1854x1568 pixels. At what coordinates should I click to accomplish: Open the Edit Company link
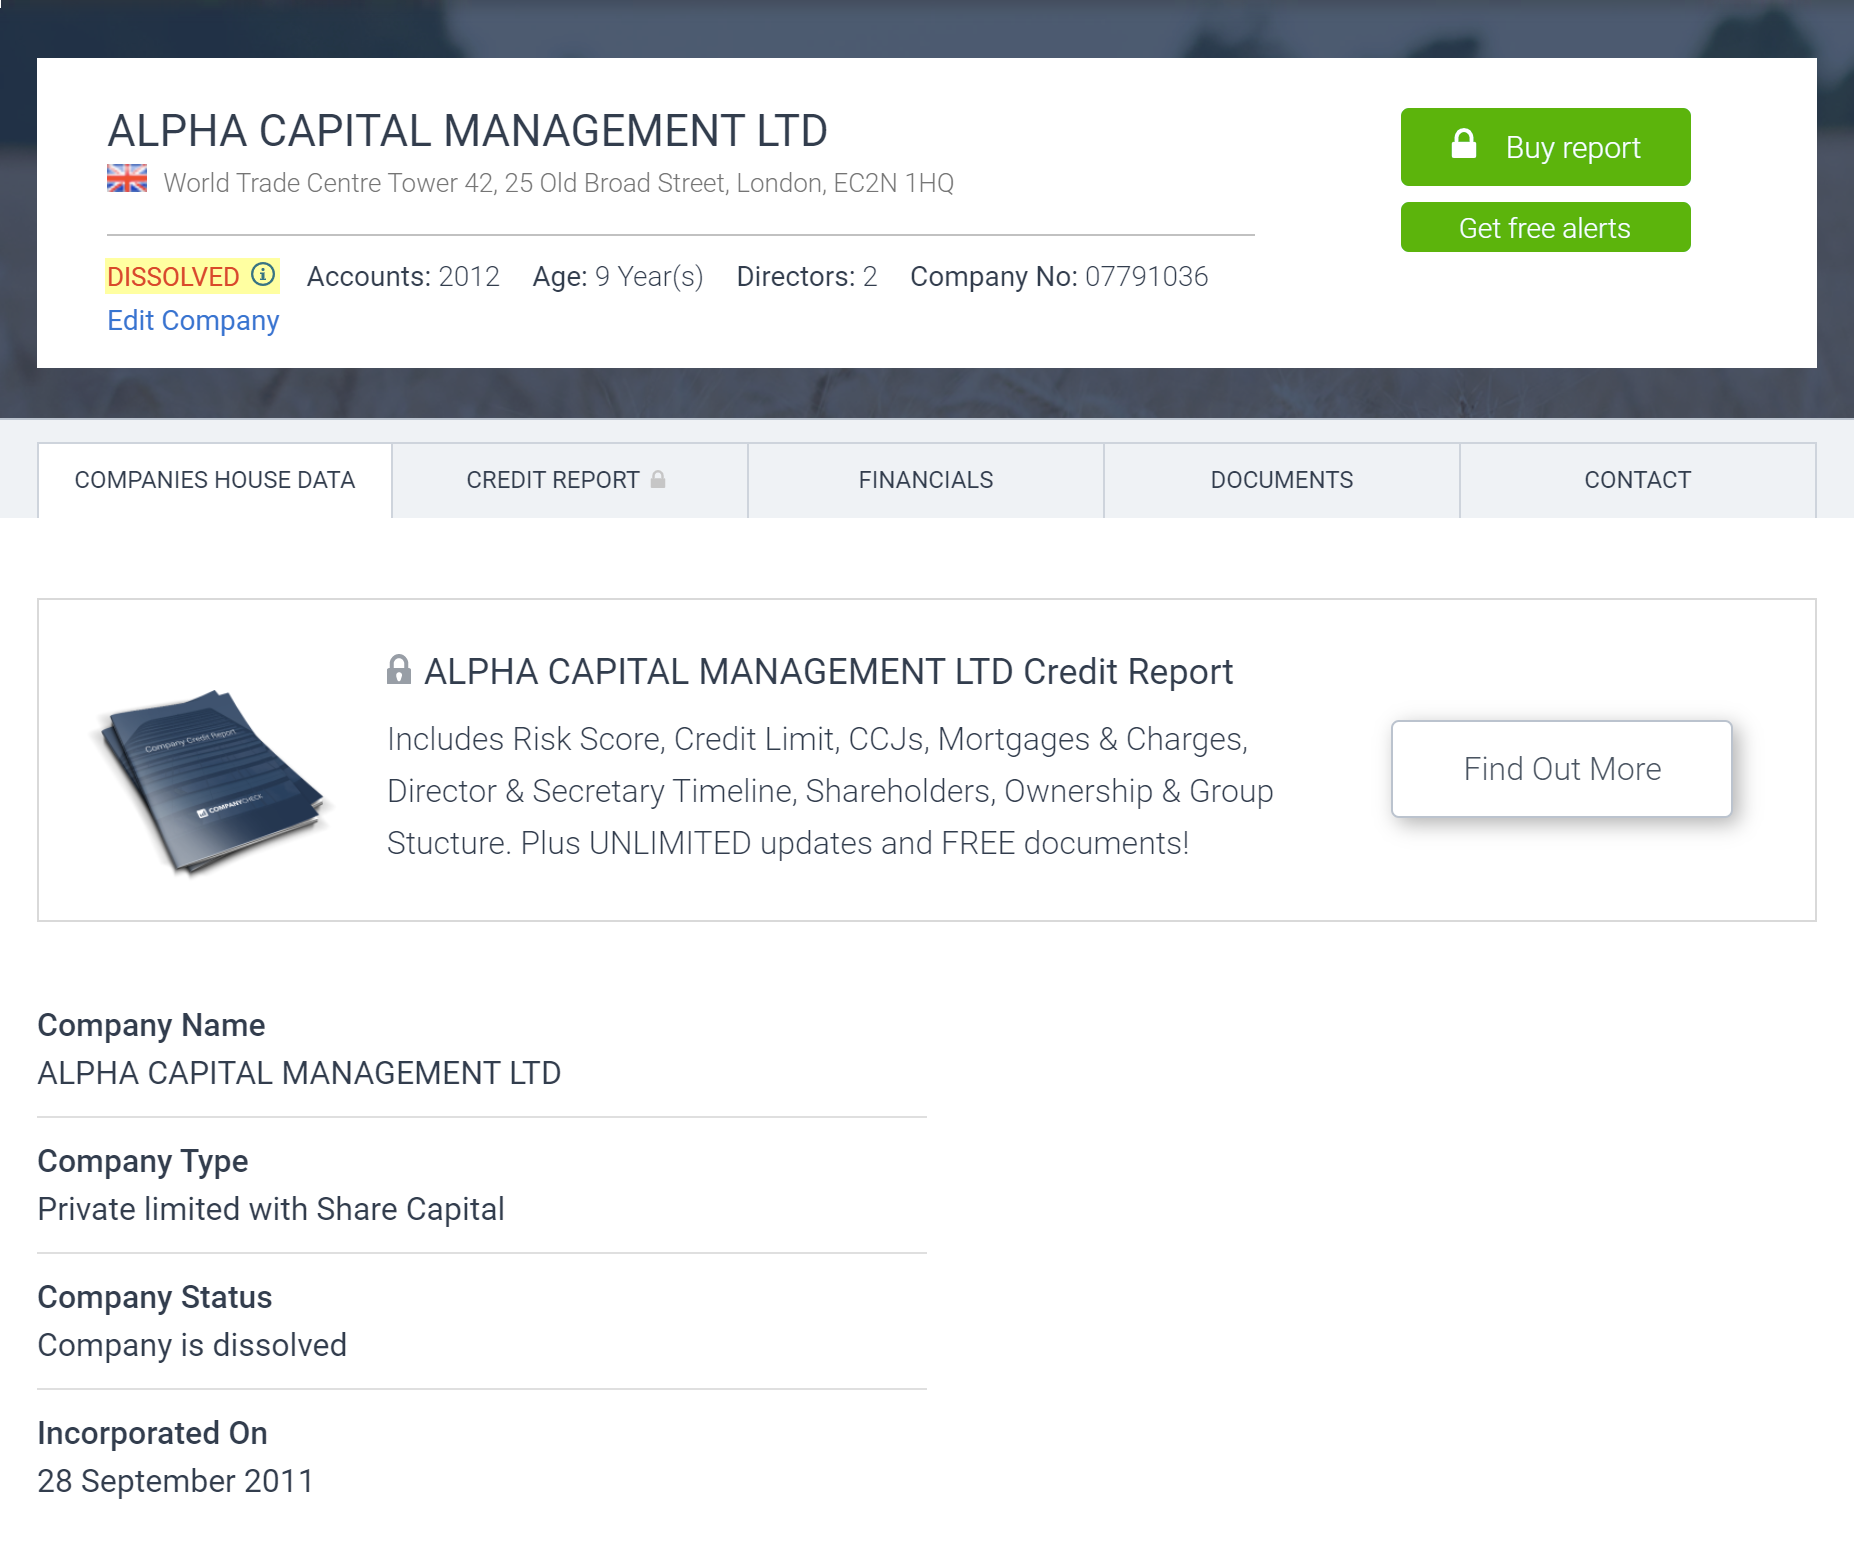click(193, 321)
